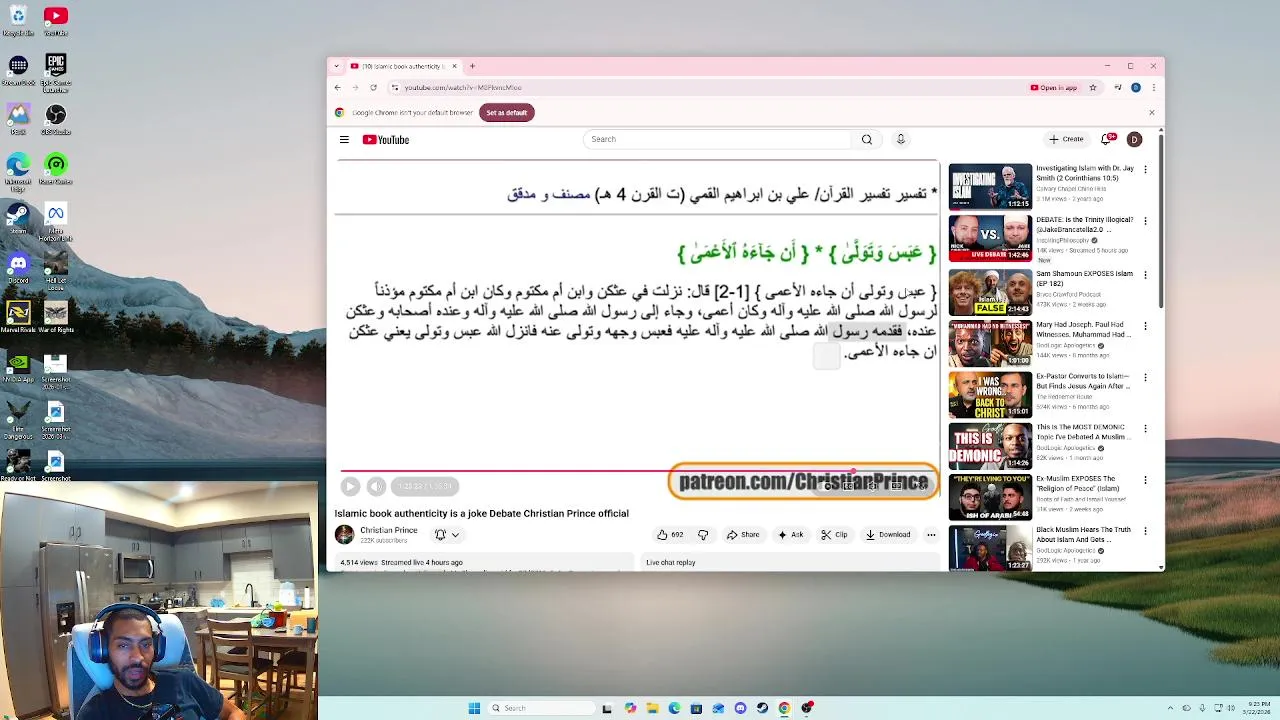1280x720 pixels.
Task: Play the video with the play button
Action: click(x=350, y=486)
